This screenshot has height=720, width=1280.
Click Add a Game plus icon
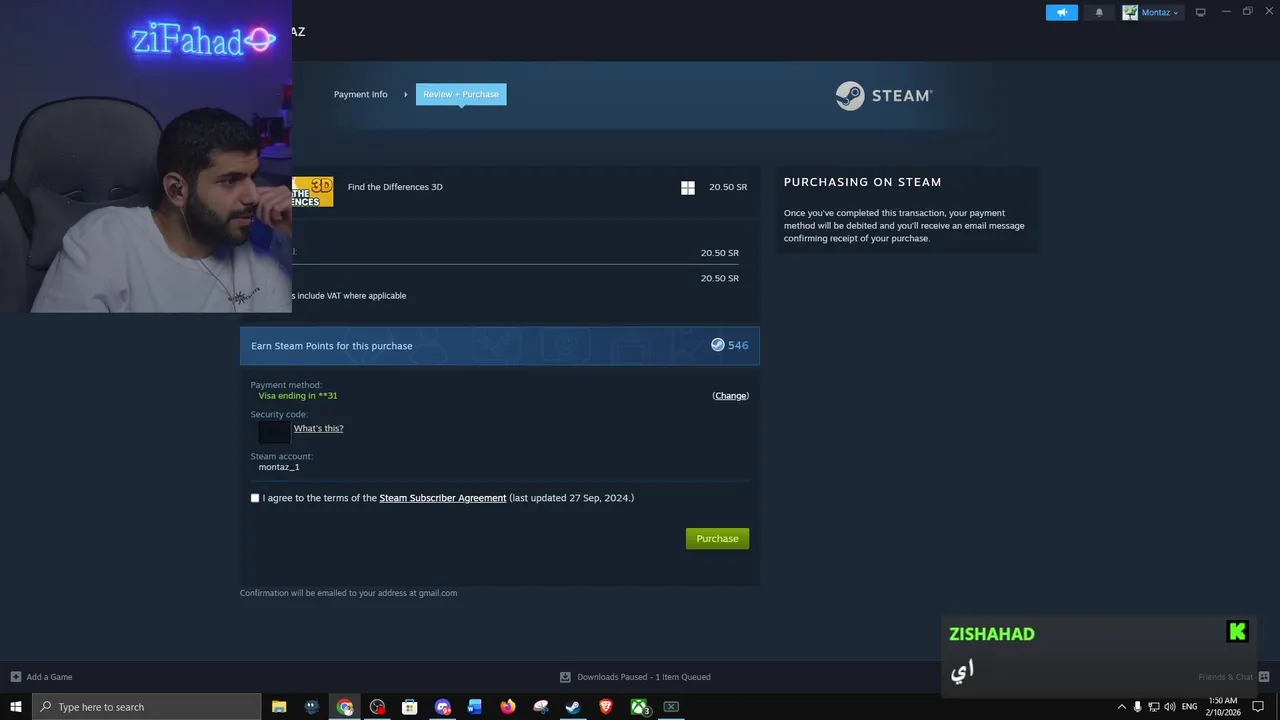point(16,677)
